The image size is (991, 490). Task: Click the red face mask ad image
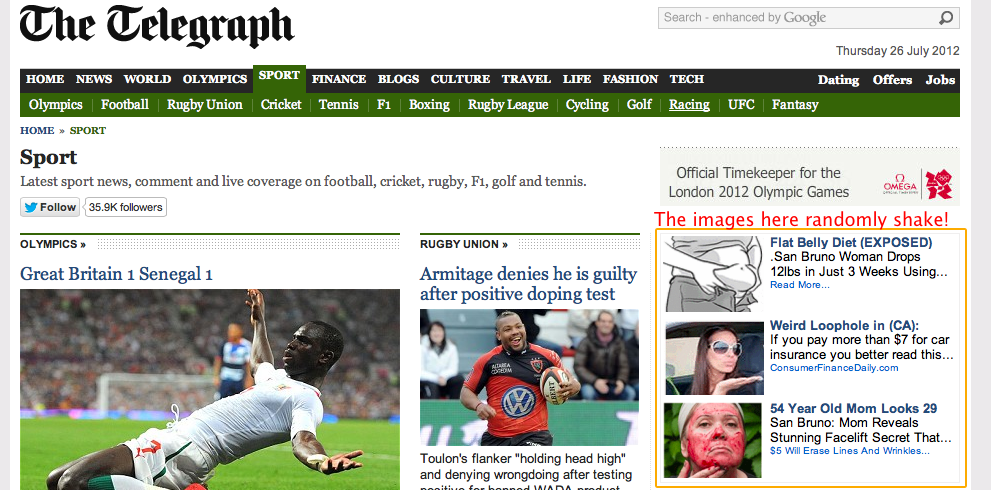pyautogui.click(x=713, y=441)
